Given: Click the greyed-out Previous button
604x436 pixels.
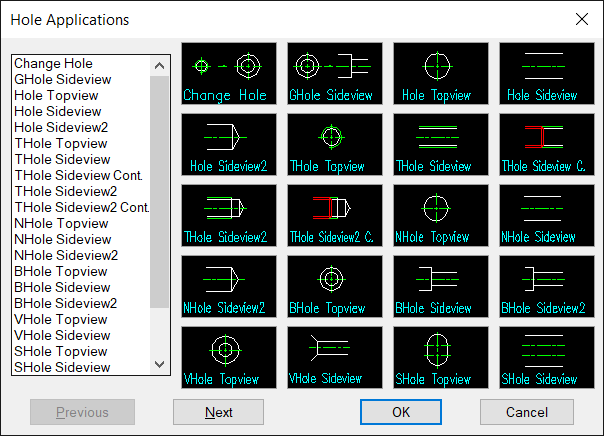Looking at the screenshot, I should click(x=82, y=412).
